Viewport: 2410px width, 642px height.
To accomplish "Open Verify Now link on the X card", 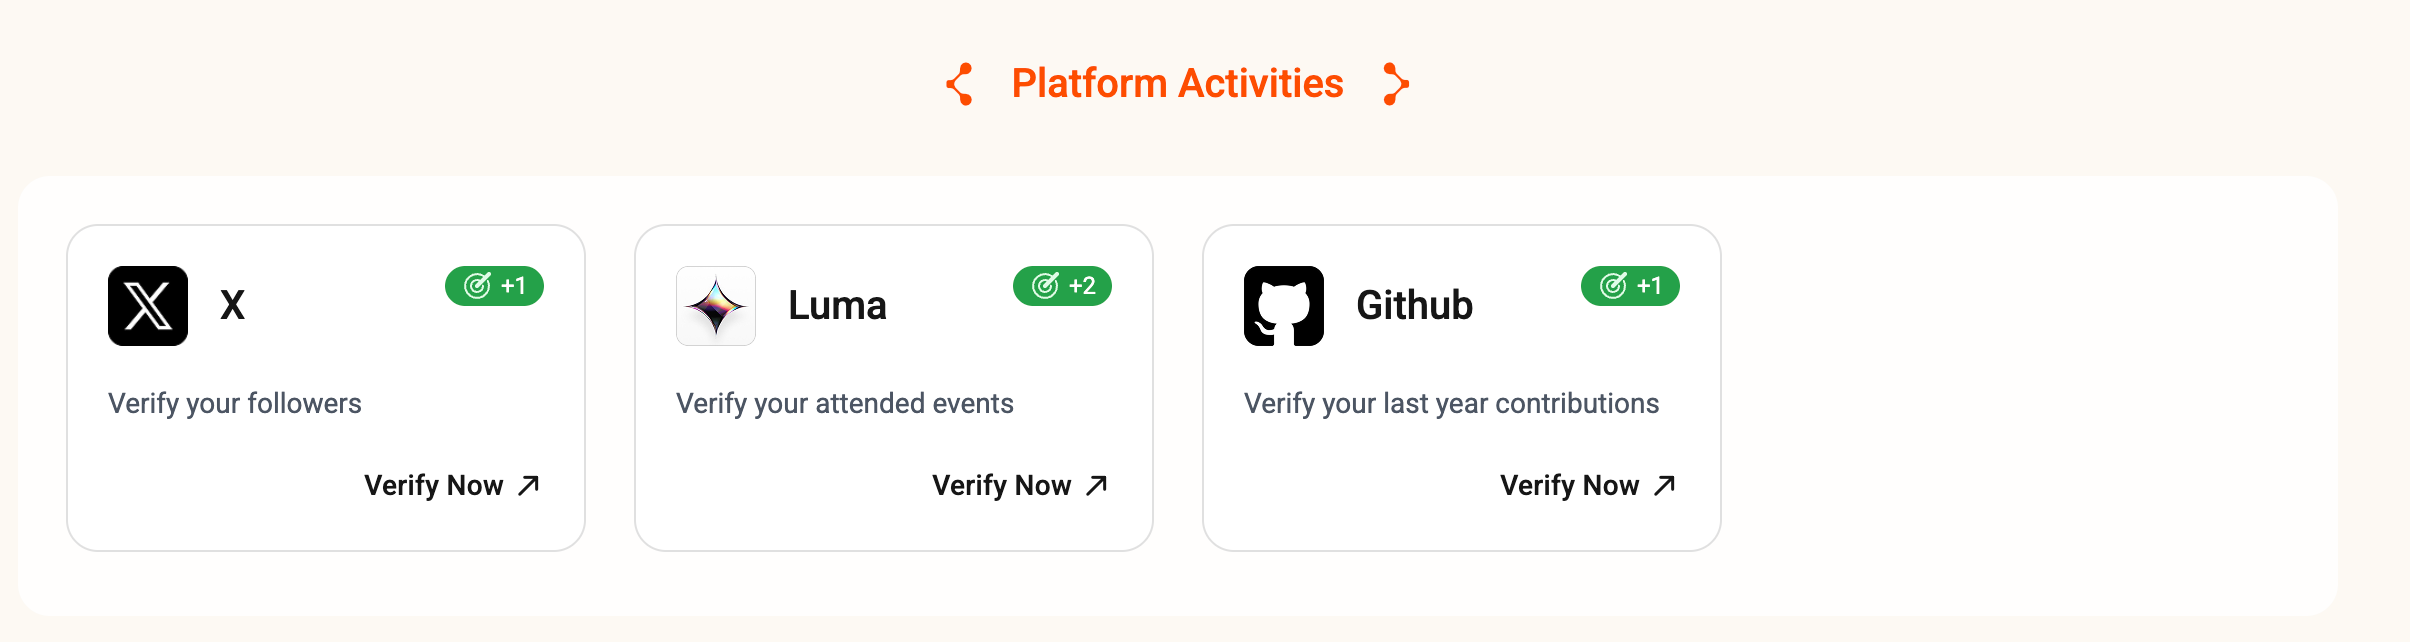I will 452,485.
